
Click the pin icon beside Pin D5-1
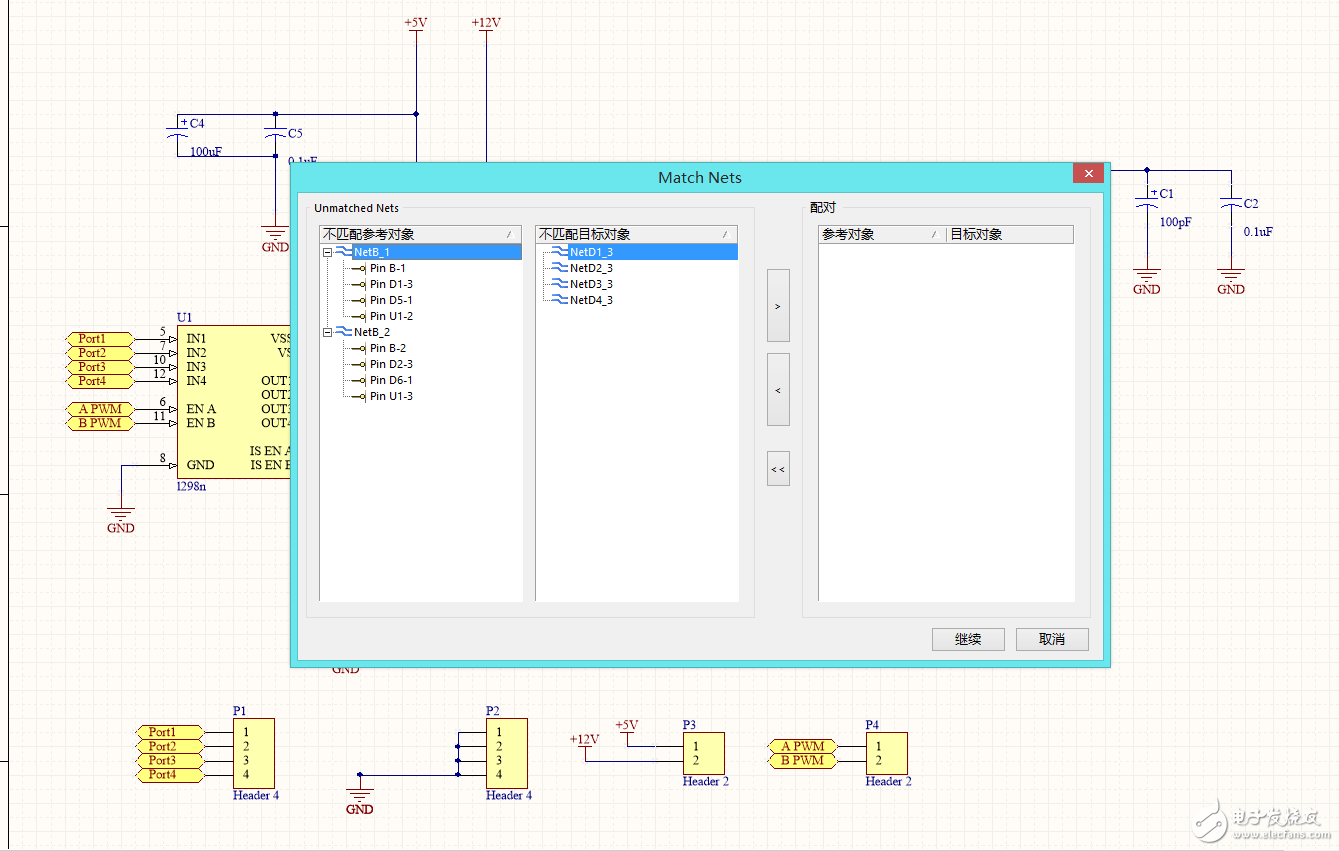[359, 301]
